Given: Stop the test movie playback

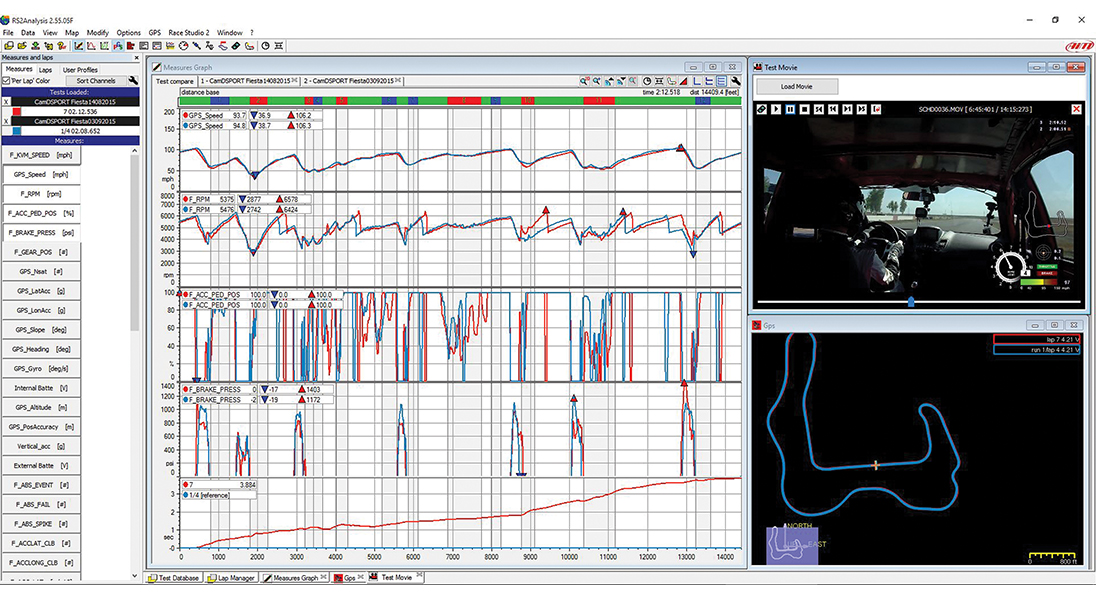Looking at the screenshot, I should pos(805,109).
